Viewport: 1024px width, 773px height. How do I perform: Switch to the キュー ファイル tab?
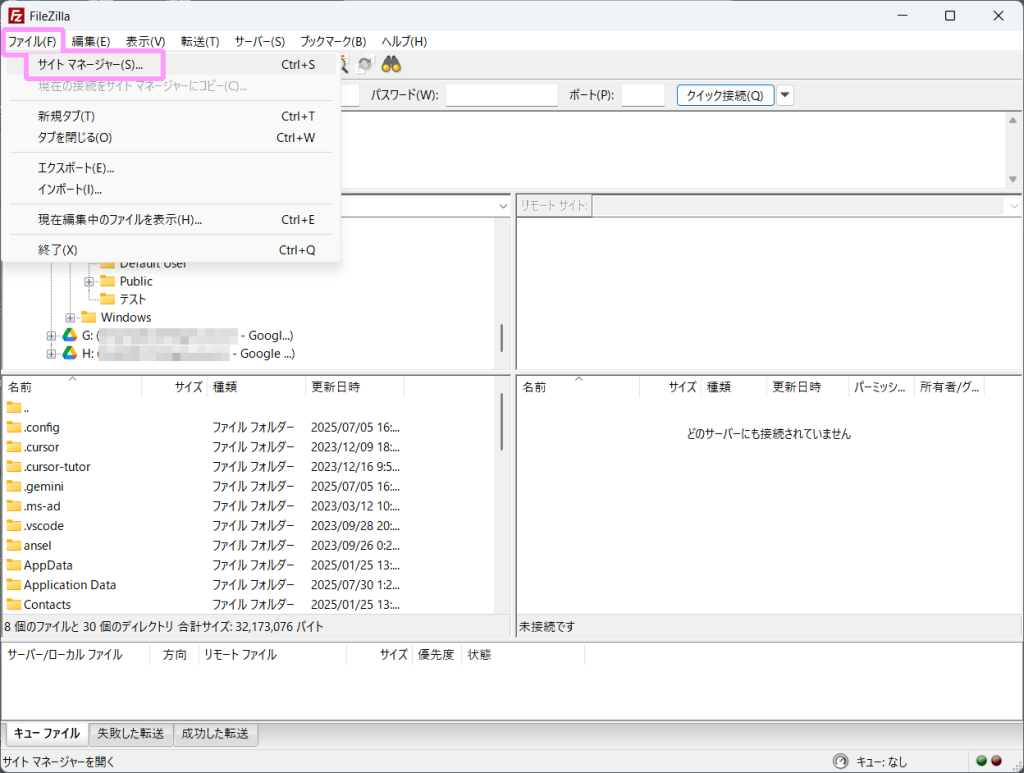[x=47, y=733]
